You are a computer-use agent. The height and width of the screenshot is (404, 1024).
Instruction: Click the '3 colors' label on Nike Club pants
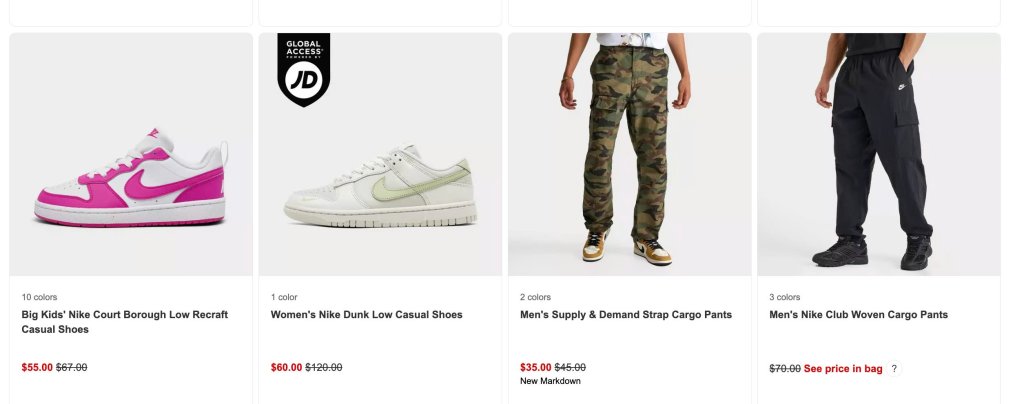pyautogui.click(x=785, y=297)
